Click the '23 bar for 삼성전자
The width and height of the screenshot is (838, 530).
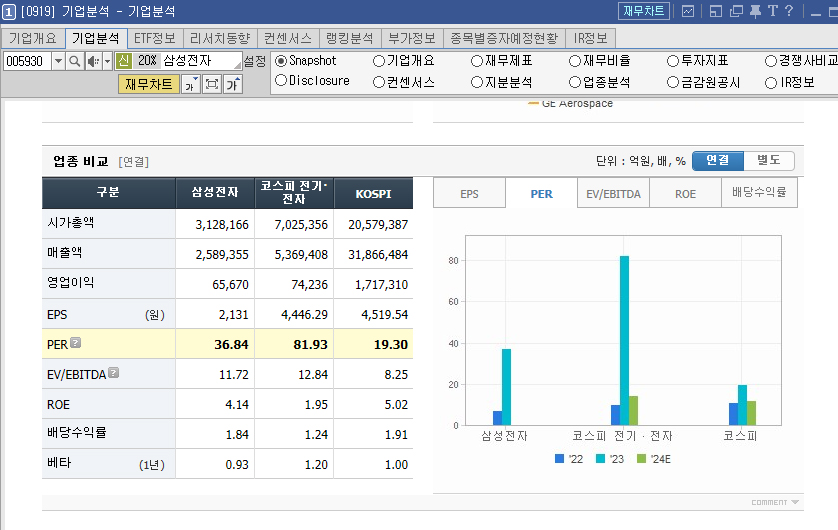[506, 387]
